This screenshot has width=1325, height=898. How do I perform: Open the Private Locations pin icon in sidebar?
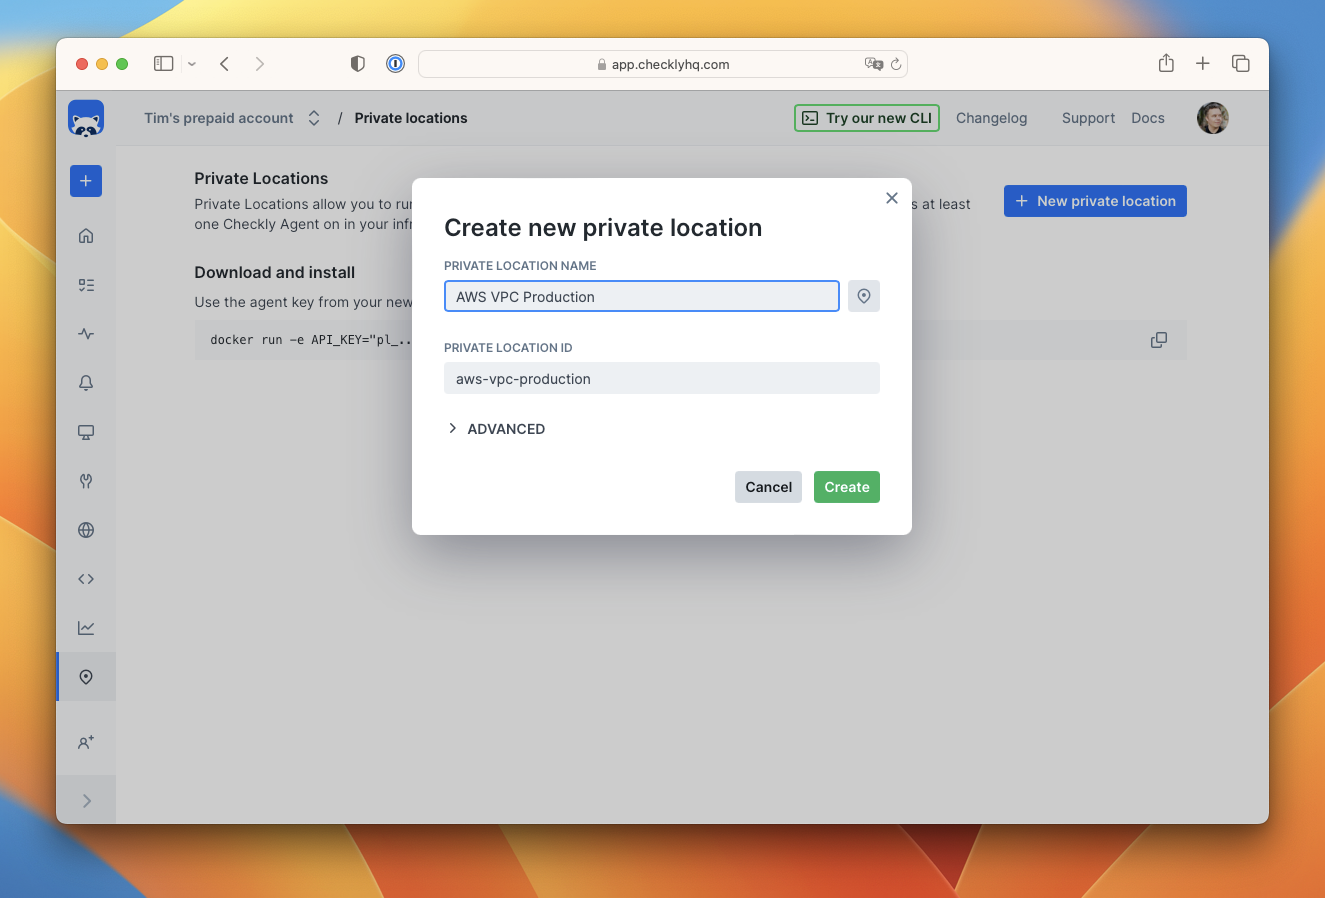coord(85,676)
